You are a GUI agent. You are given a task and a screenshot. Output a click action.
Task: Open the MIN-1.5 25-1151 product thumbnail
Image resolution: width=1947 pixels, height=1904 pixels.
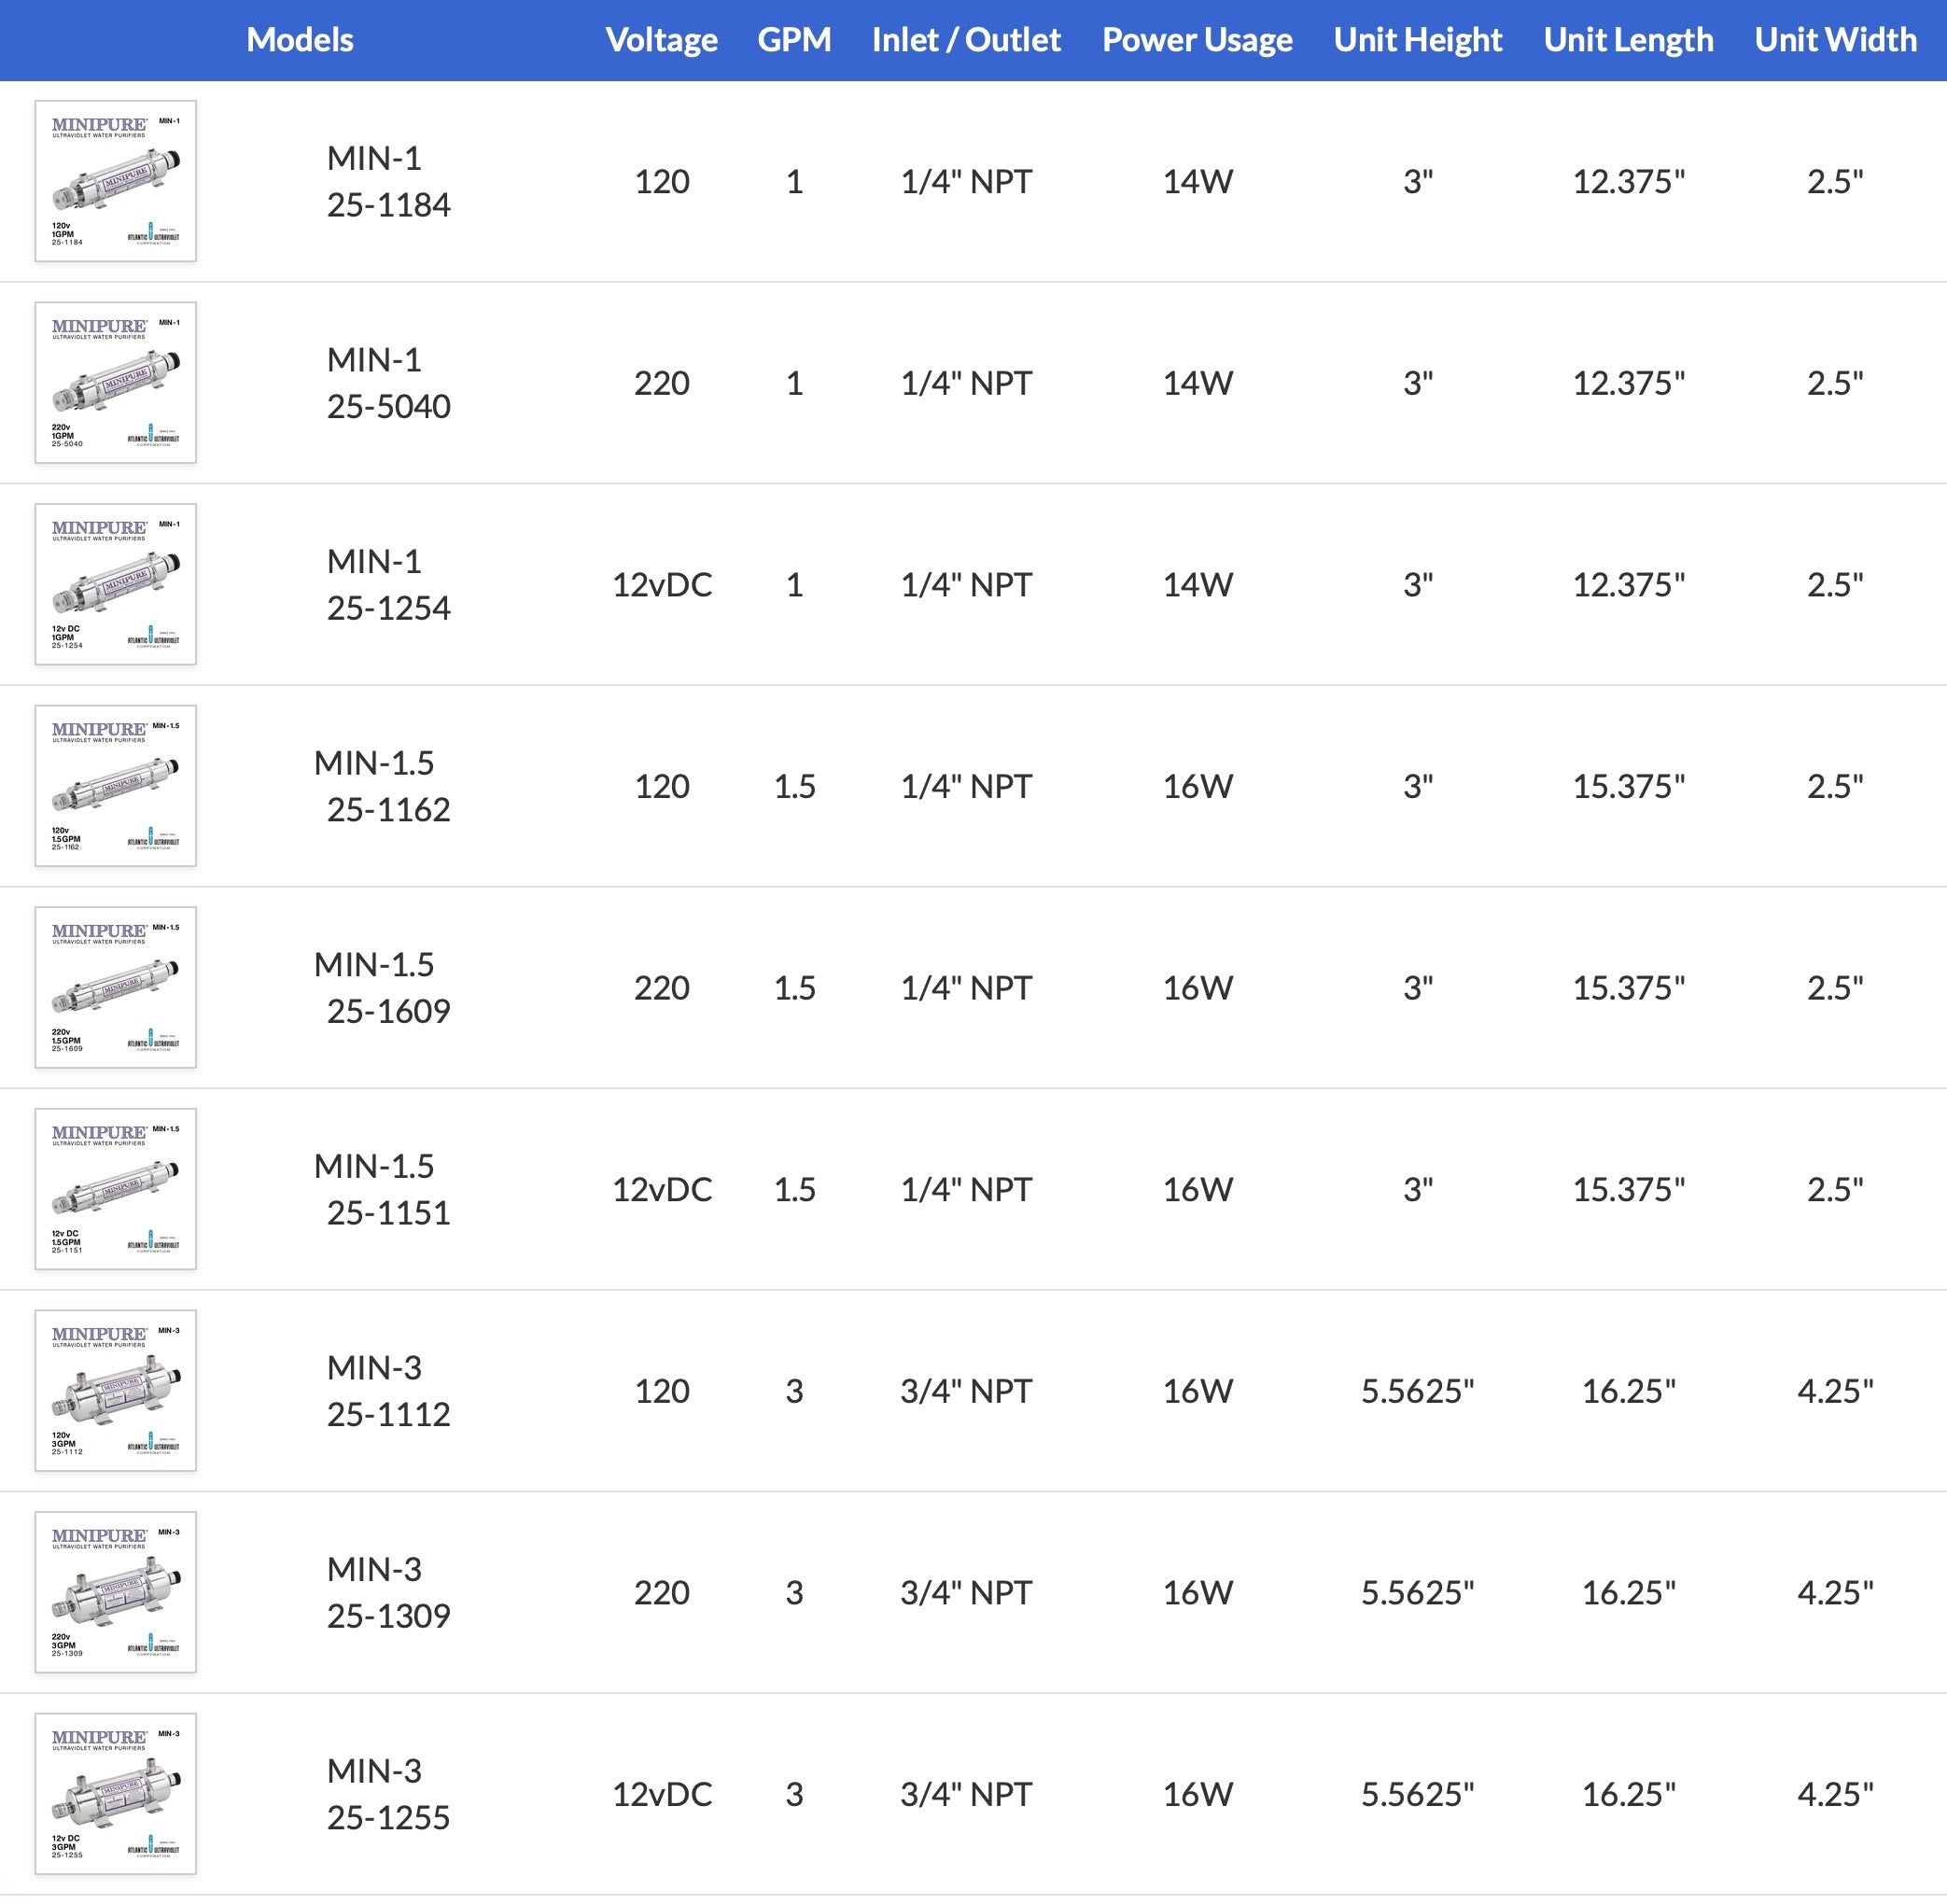pyautogui.click(x=115, y=1189)
